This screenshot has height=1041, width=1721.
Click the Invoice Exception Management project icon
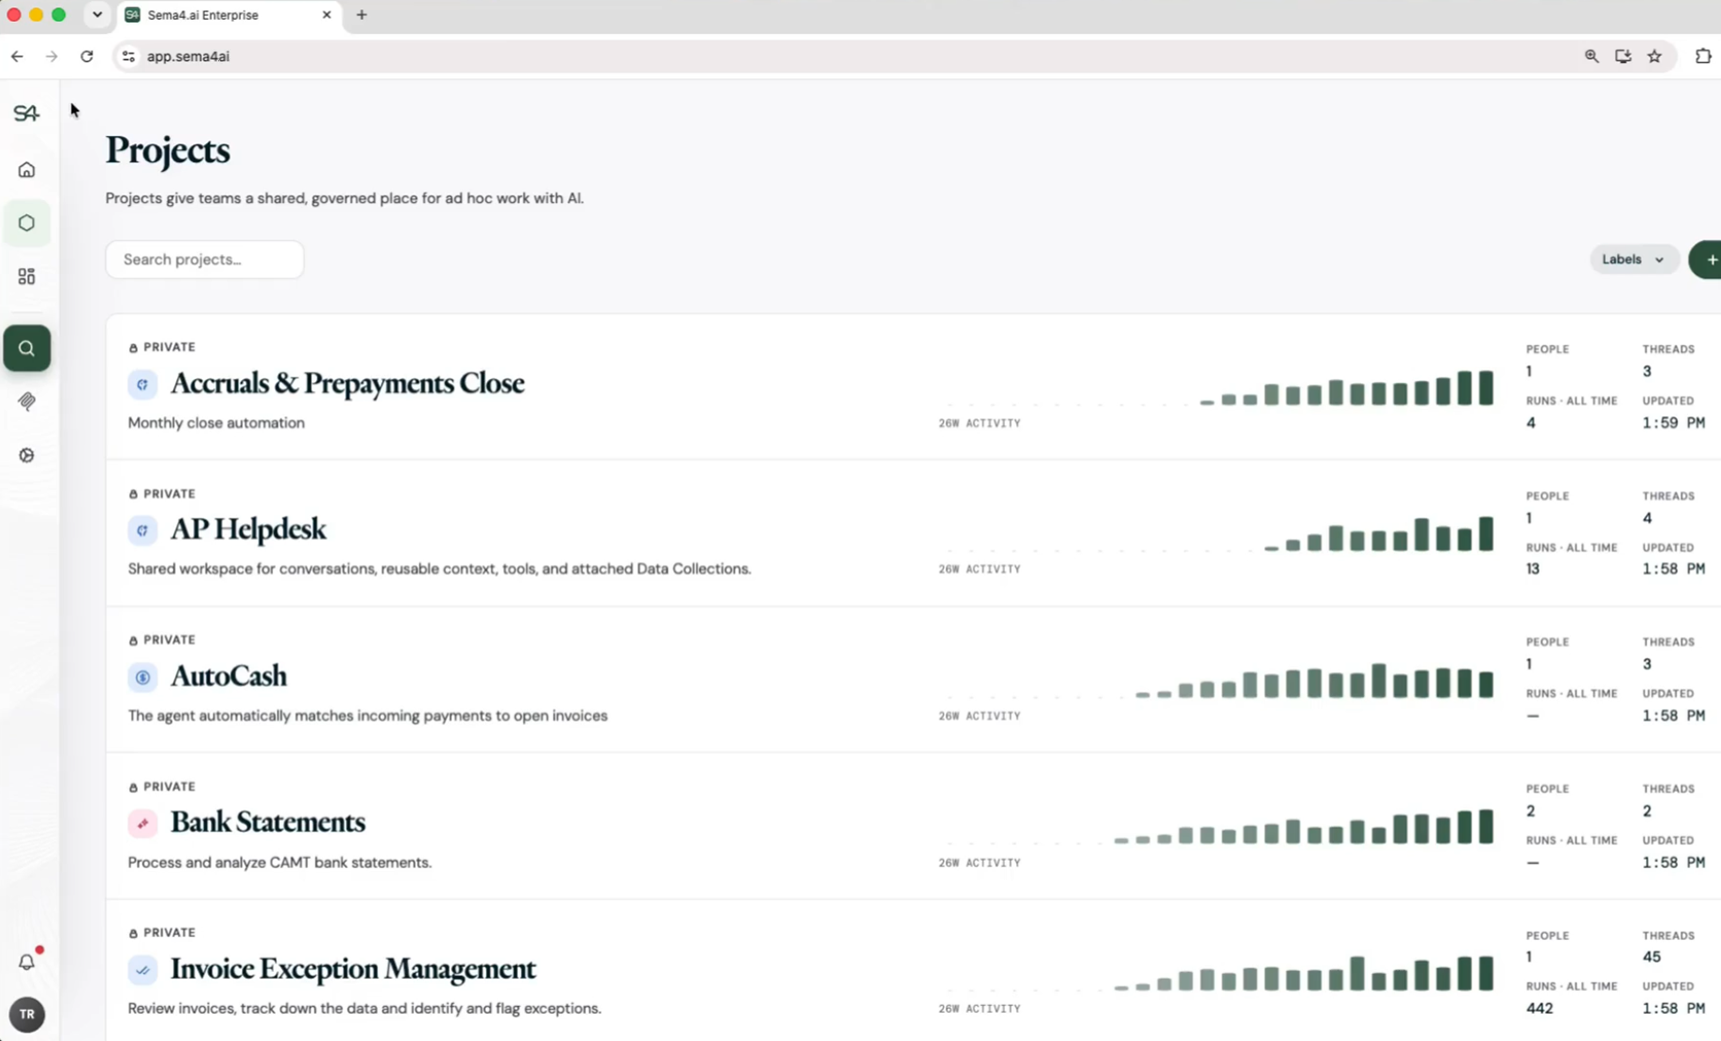(143, 970)
